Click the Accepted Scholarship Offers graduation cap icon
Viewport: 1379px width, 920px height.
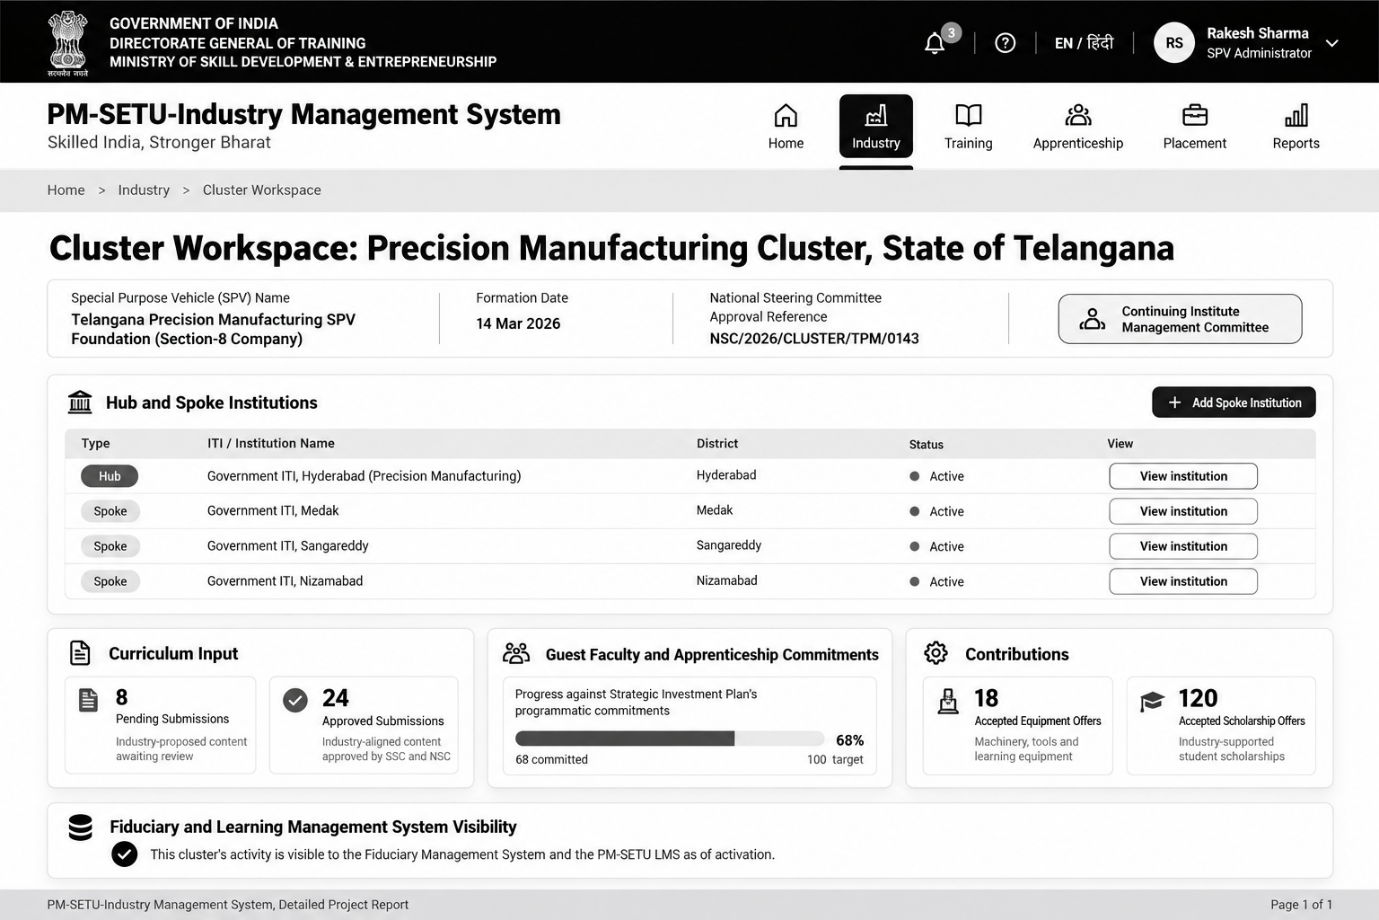(1152, 701)
